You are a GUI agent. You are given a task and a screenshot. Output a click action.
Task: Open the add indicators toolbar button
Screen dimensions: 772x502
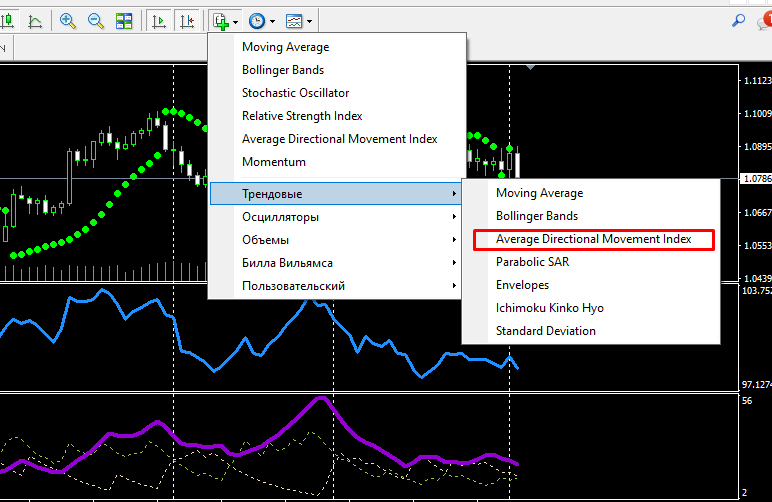(221, 21)
